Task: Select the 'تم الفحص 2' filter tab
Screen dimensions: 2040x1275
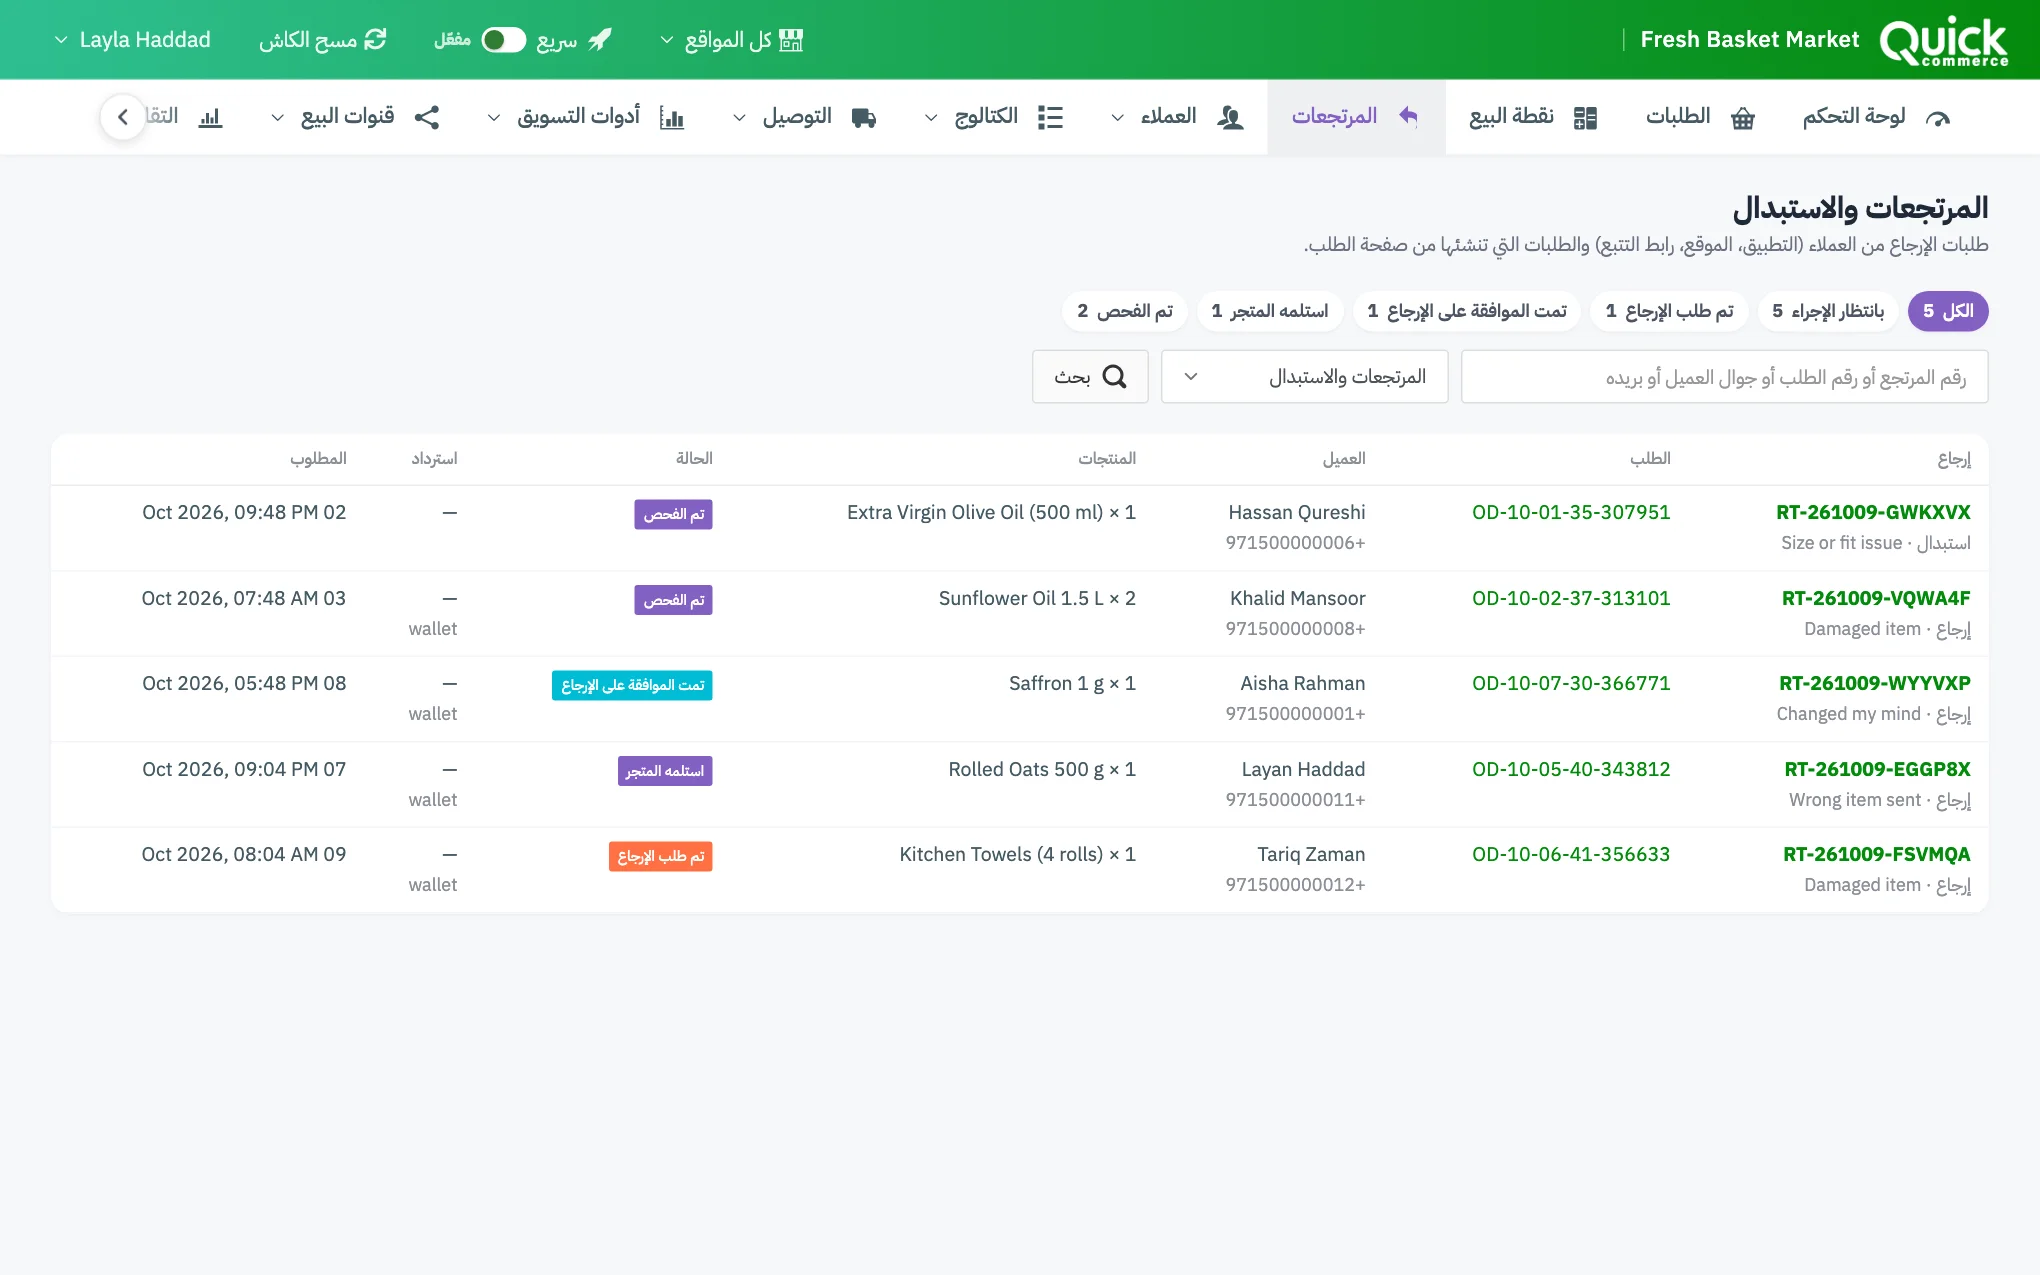Action: point(1125,311)
